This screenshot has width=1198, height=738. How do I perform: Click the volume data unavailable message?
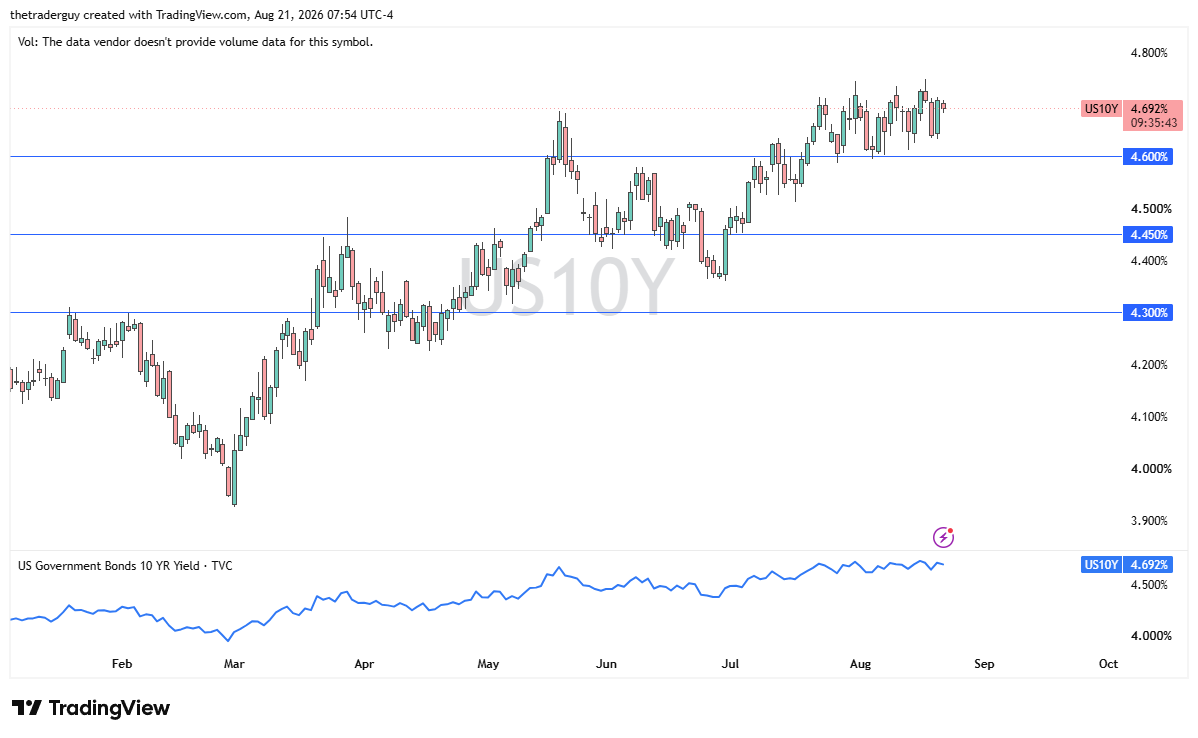[x=196, y=42]
